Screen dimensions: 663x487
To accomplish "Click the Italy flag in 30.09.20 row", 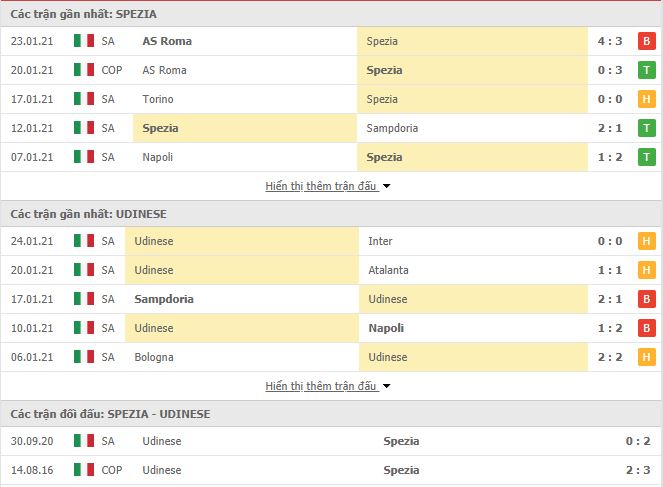I will click(x=84, y=441).
